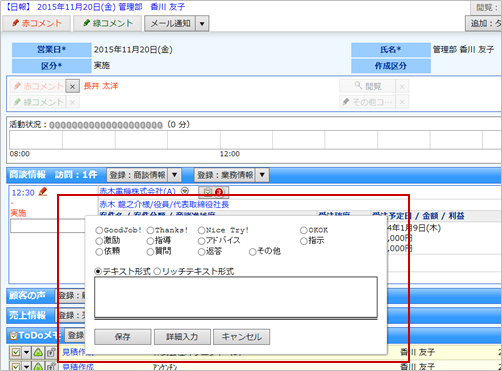Image resolution: width=502 pixels, height=371 pixels.
Task: Click the greyed 緑コメント button in the comment panel
Action: tap(38, 102)
